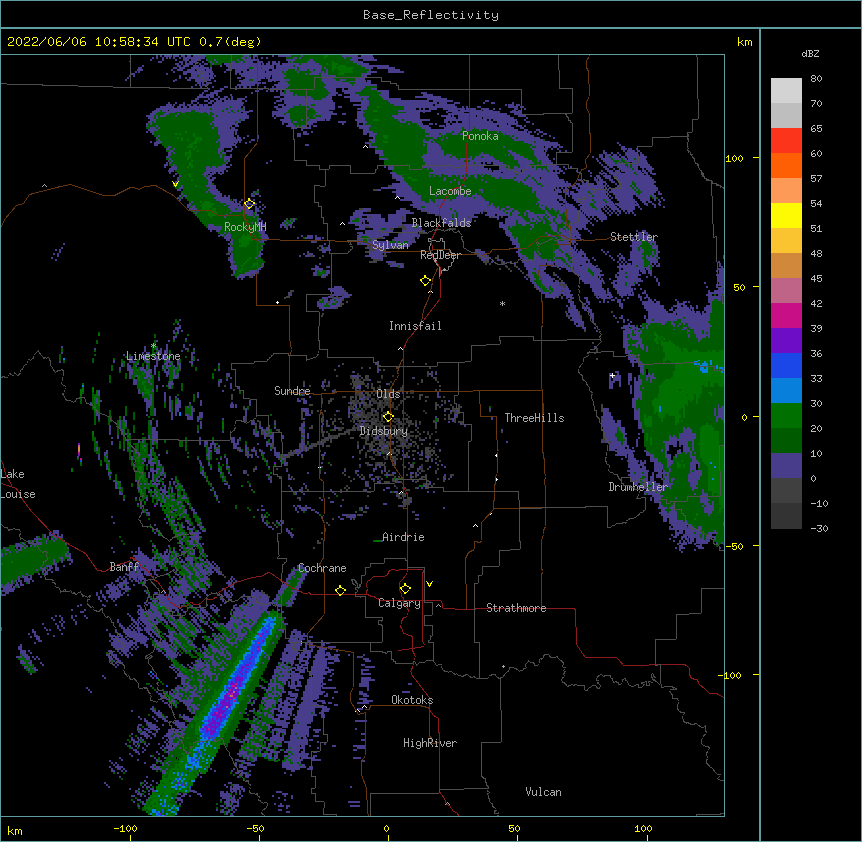Click the Base_Reflectivity title text
Screen dimensions: 862x842
430,15
